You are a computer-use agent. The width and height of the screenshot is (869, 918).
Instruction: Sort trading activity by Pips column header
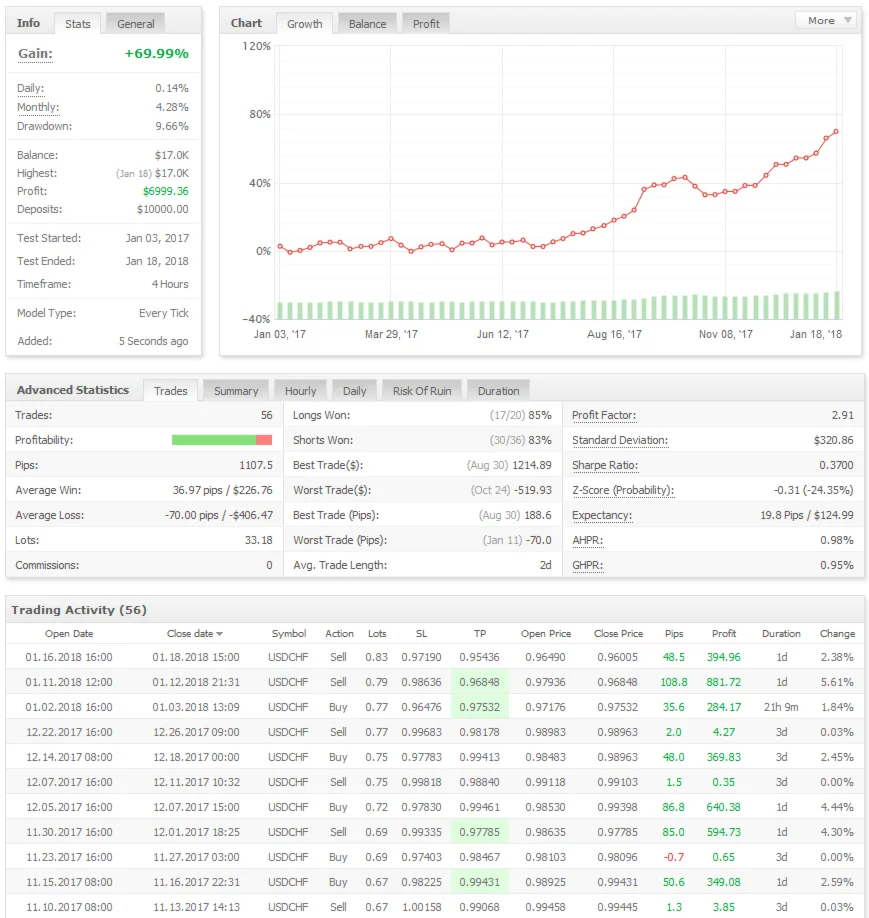point(674,634)
